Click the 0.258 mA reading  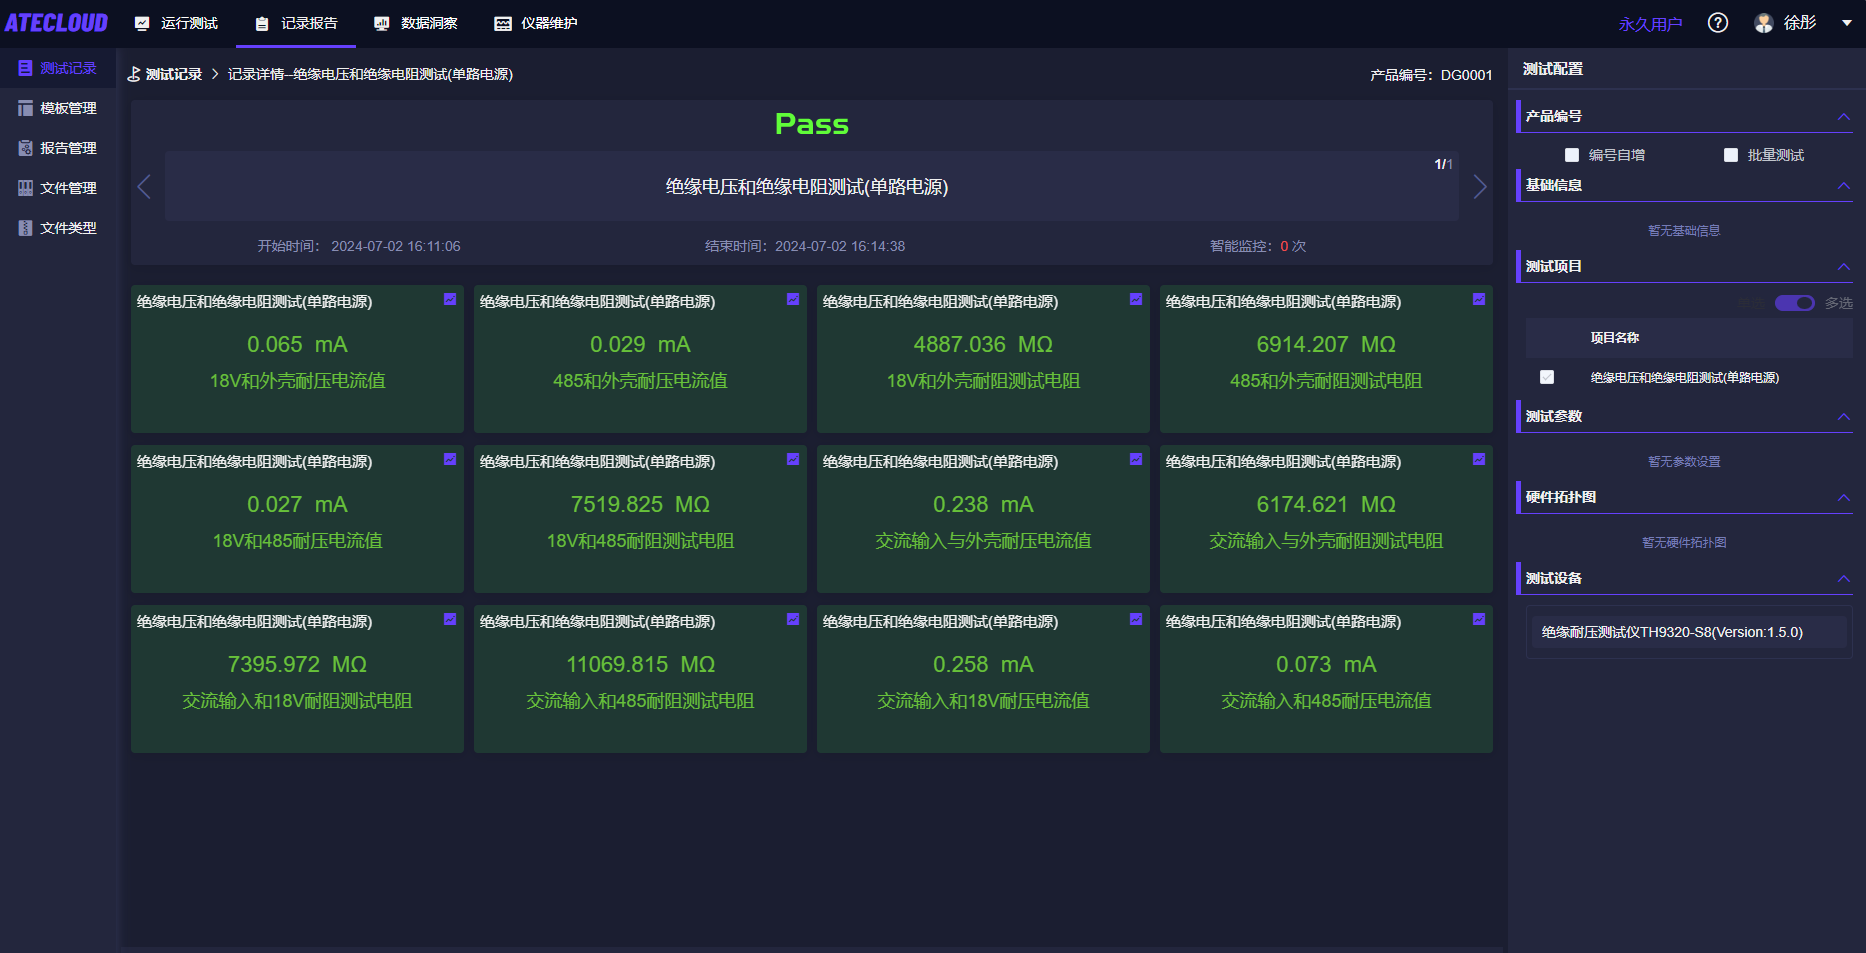[x=983, y=665]
